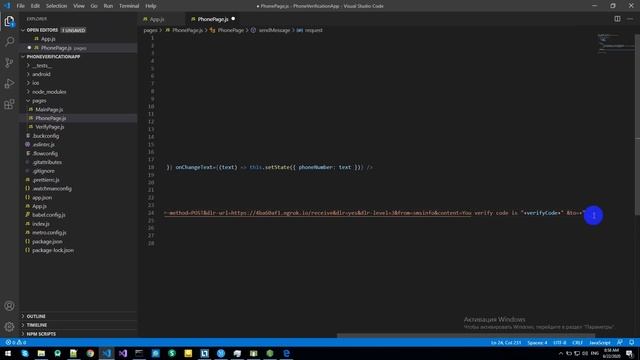The image size is (640, 360).
Task: Open Microsoft Edge from the taskbar
Action: (x=287, y=353)
